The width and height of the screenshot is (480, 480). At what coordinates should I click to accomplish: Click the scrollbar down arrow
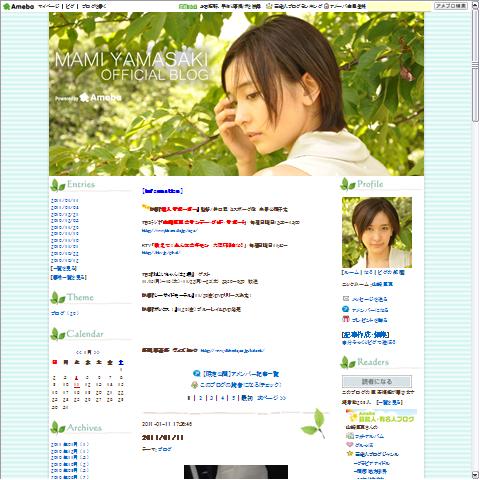[x=475, y=475]
